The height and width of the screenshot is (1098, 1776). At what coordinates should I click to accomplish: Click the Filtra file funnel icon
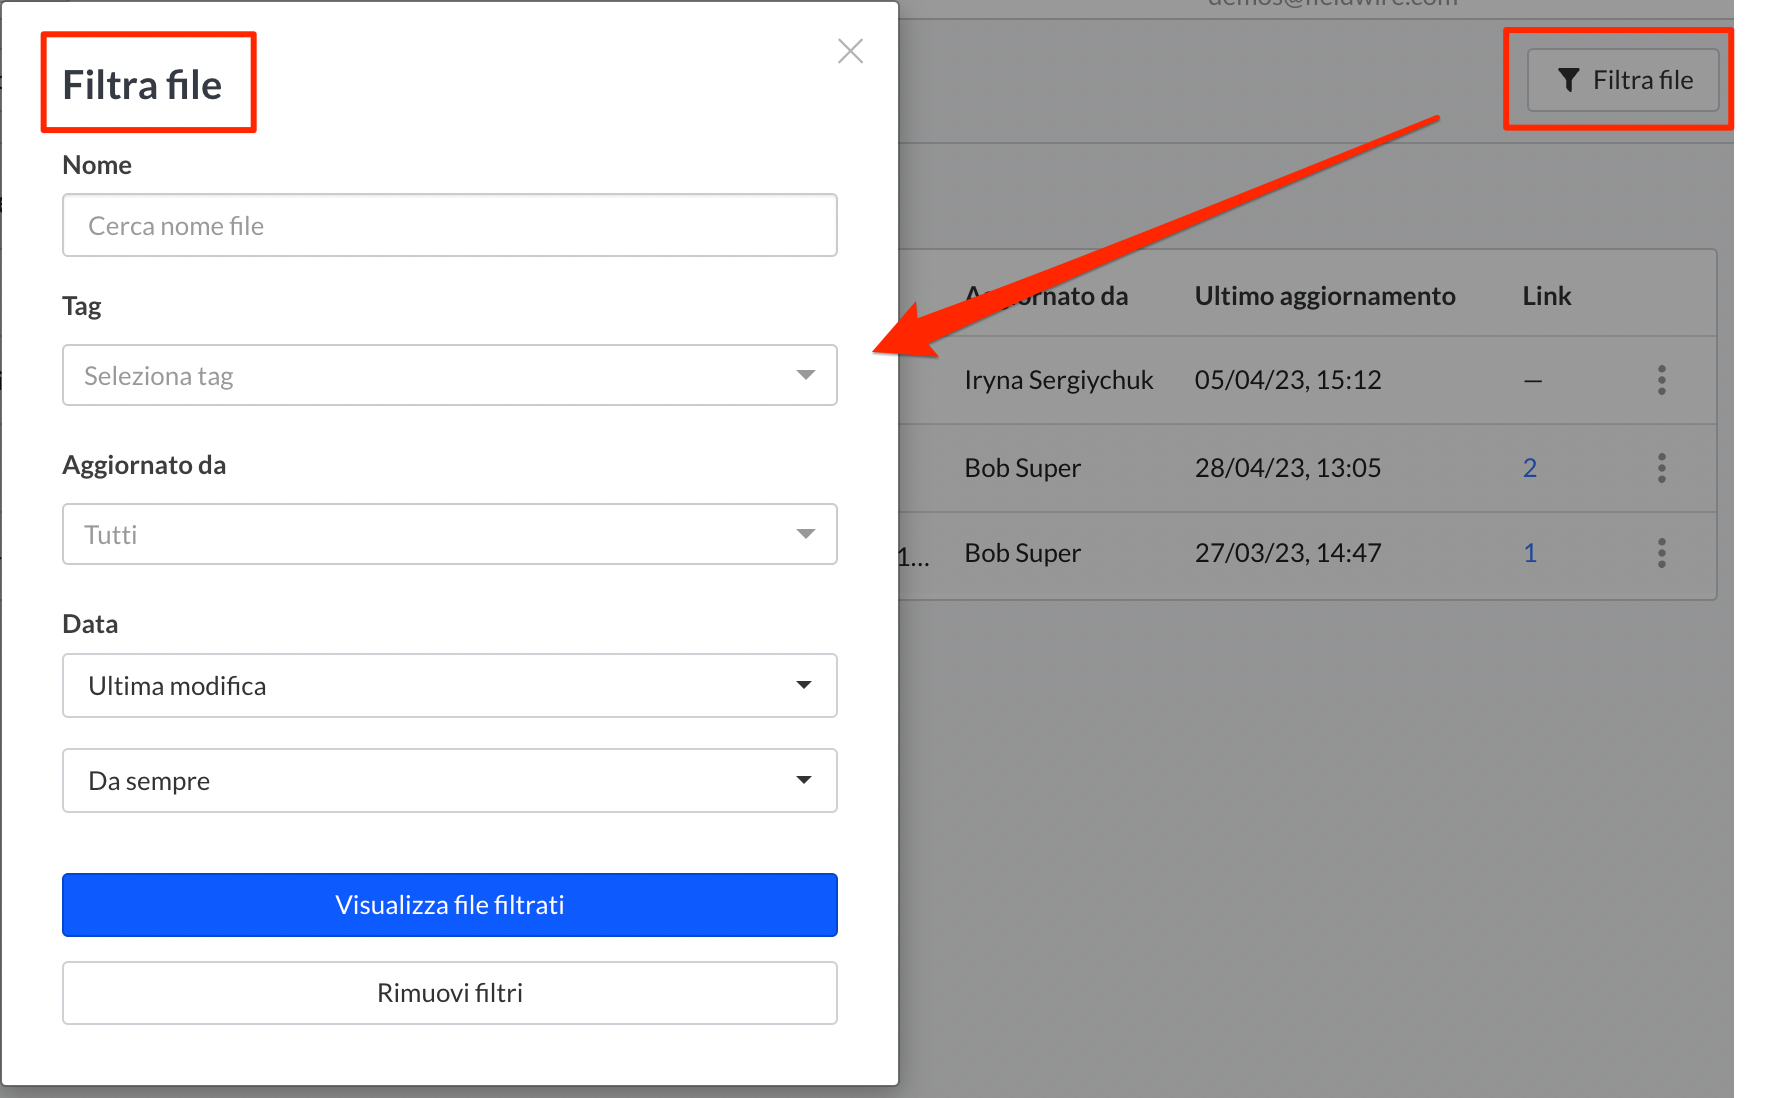(1569, 80)
